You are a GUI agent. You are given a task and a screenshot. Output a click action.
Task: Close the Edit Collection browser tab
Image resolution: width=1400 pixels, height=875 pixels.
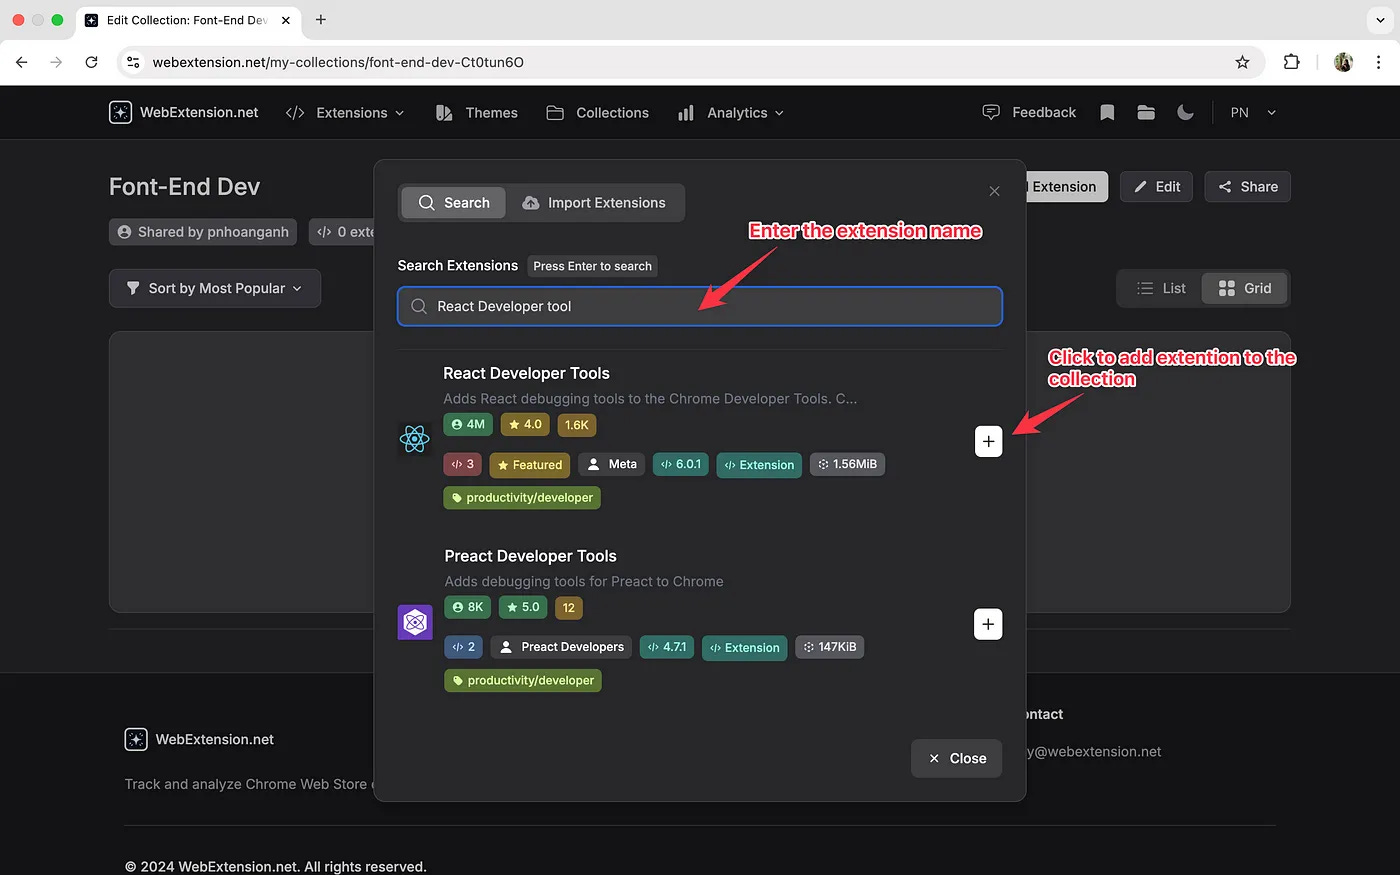point(286,20)
